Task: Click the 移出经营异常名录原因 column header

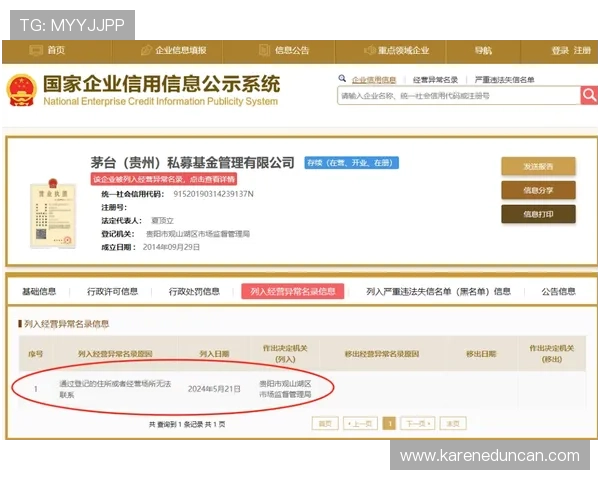Action: (x=382, y=354)
